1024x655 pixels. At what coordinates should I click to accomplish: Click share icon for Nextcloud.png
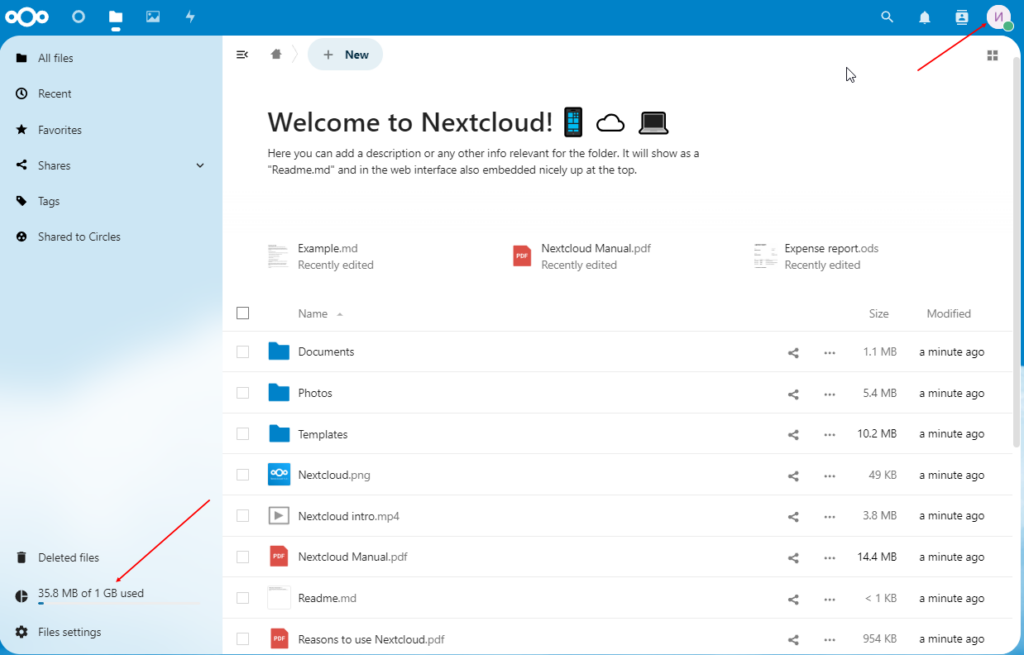pos(793,476)
